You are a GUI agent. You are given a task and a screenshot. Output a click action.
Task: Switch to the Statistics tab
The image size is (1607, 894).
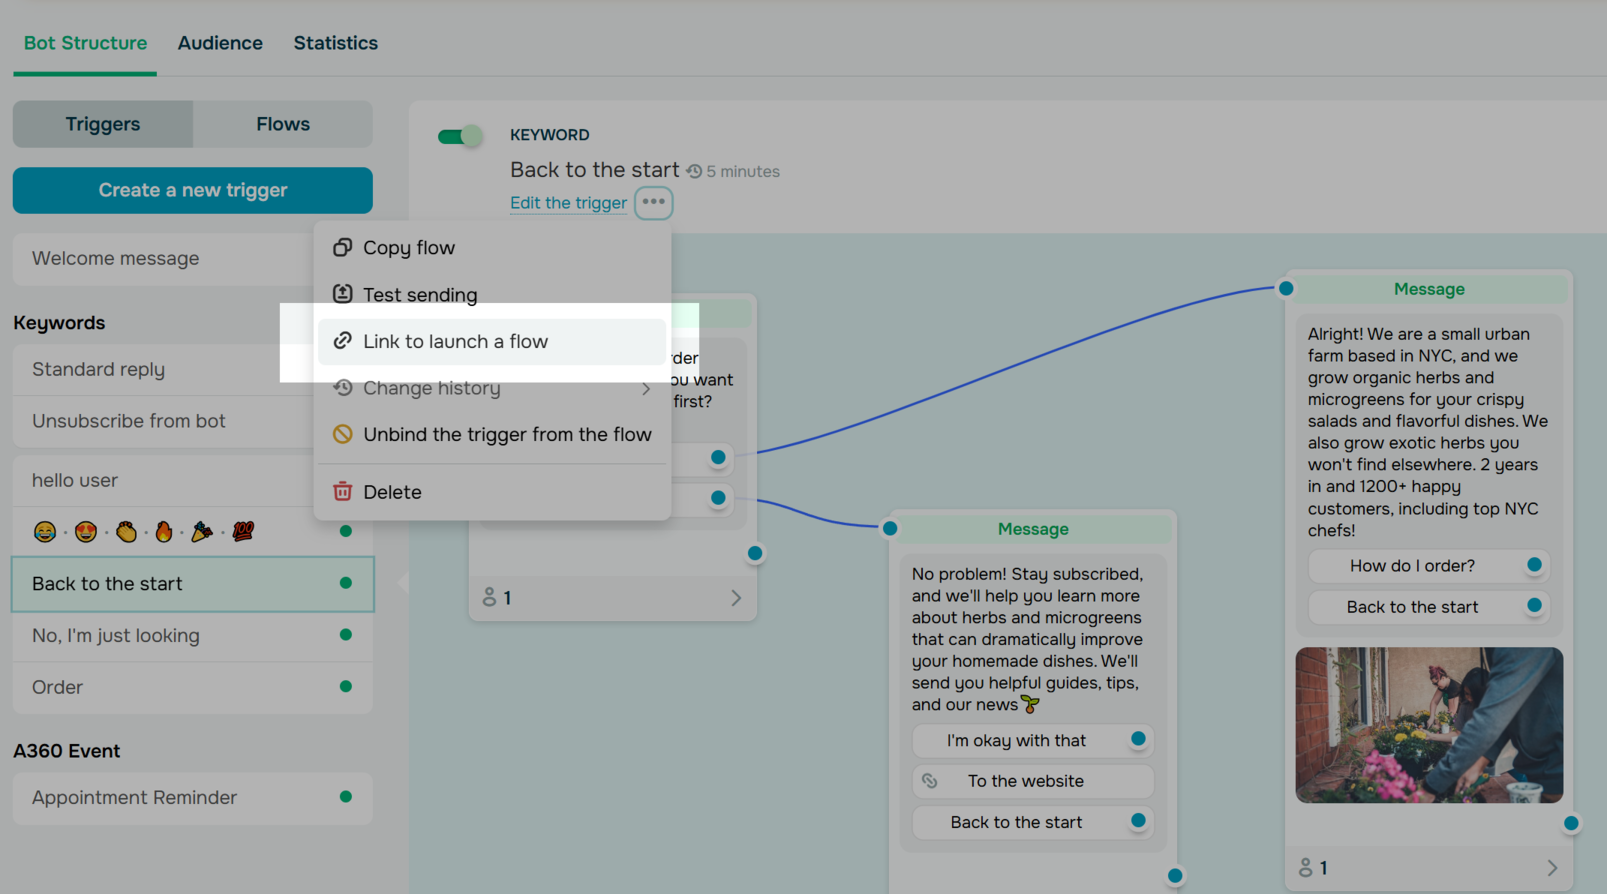pos(335,43)
